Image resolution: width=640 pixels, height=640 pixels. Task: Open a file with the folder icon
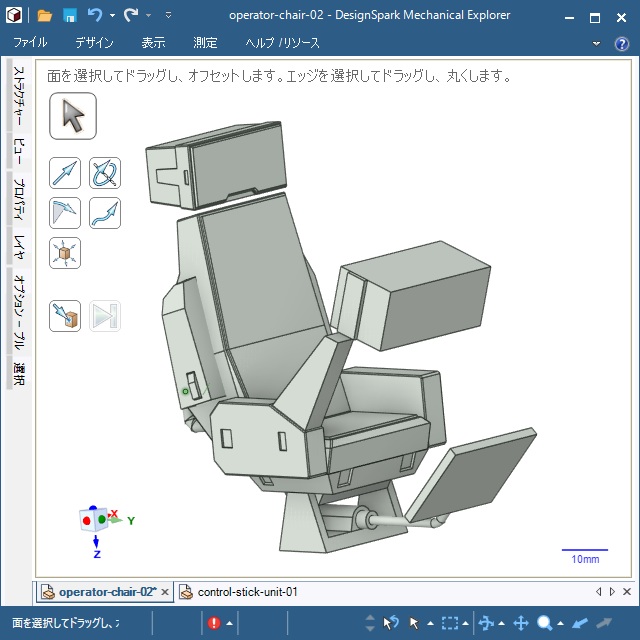[44, 16]
